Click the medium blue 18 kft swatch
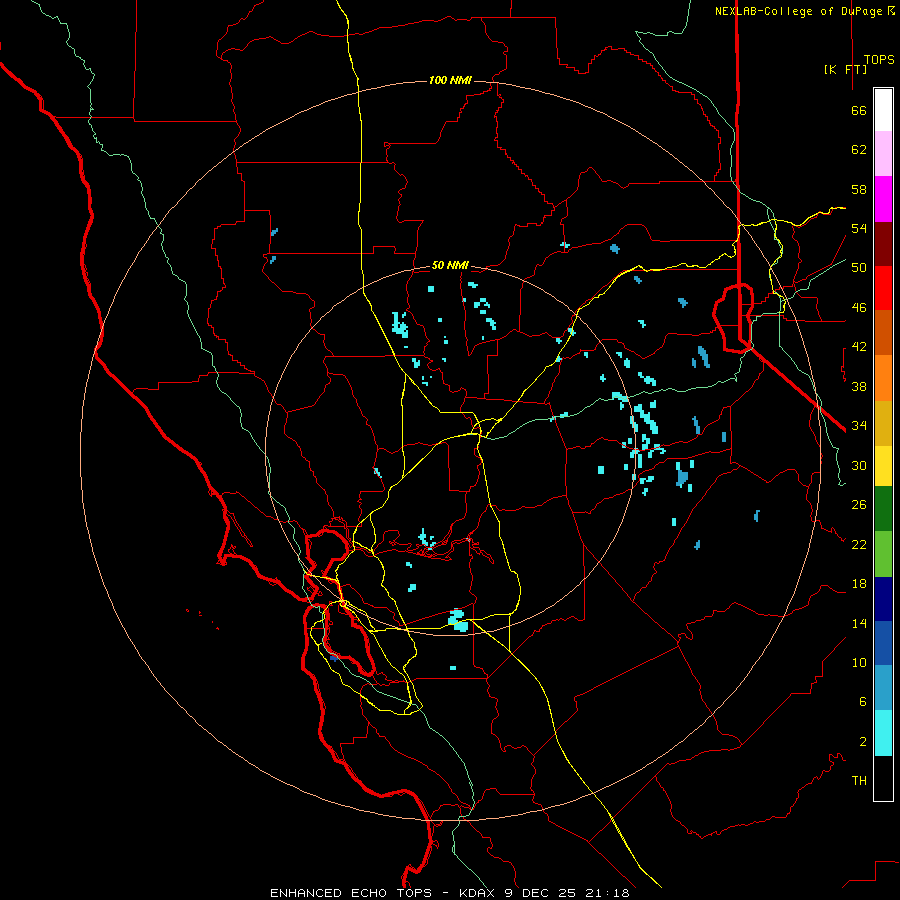900x900 pixels. (x=883, y=643)
